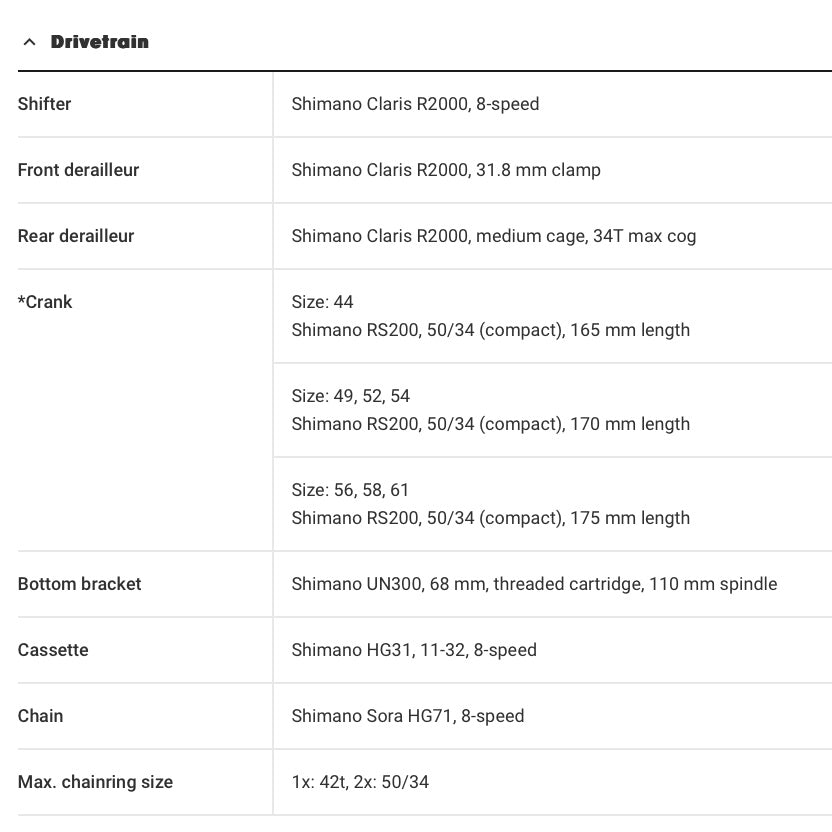832x832 pixels.
Task: Click the Size: 56, 58, 61 entry
Action: [350, 490]
